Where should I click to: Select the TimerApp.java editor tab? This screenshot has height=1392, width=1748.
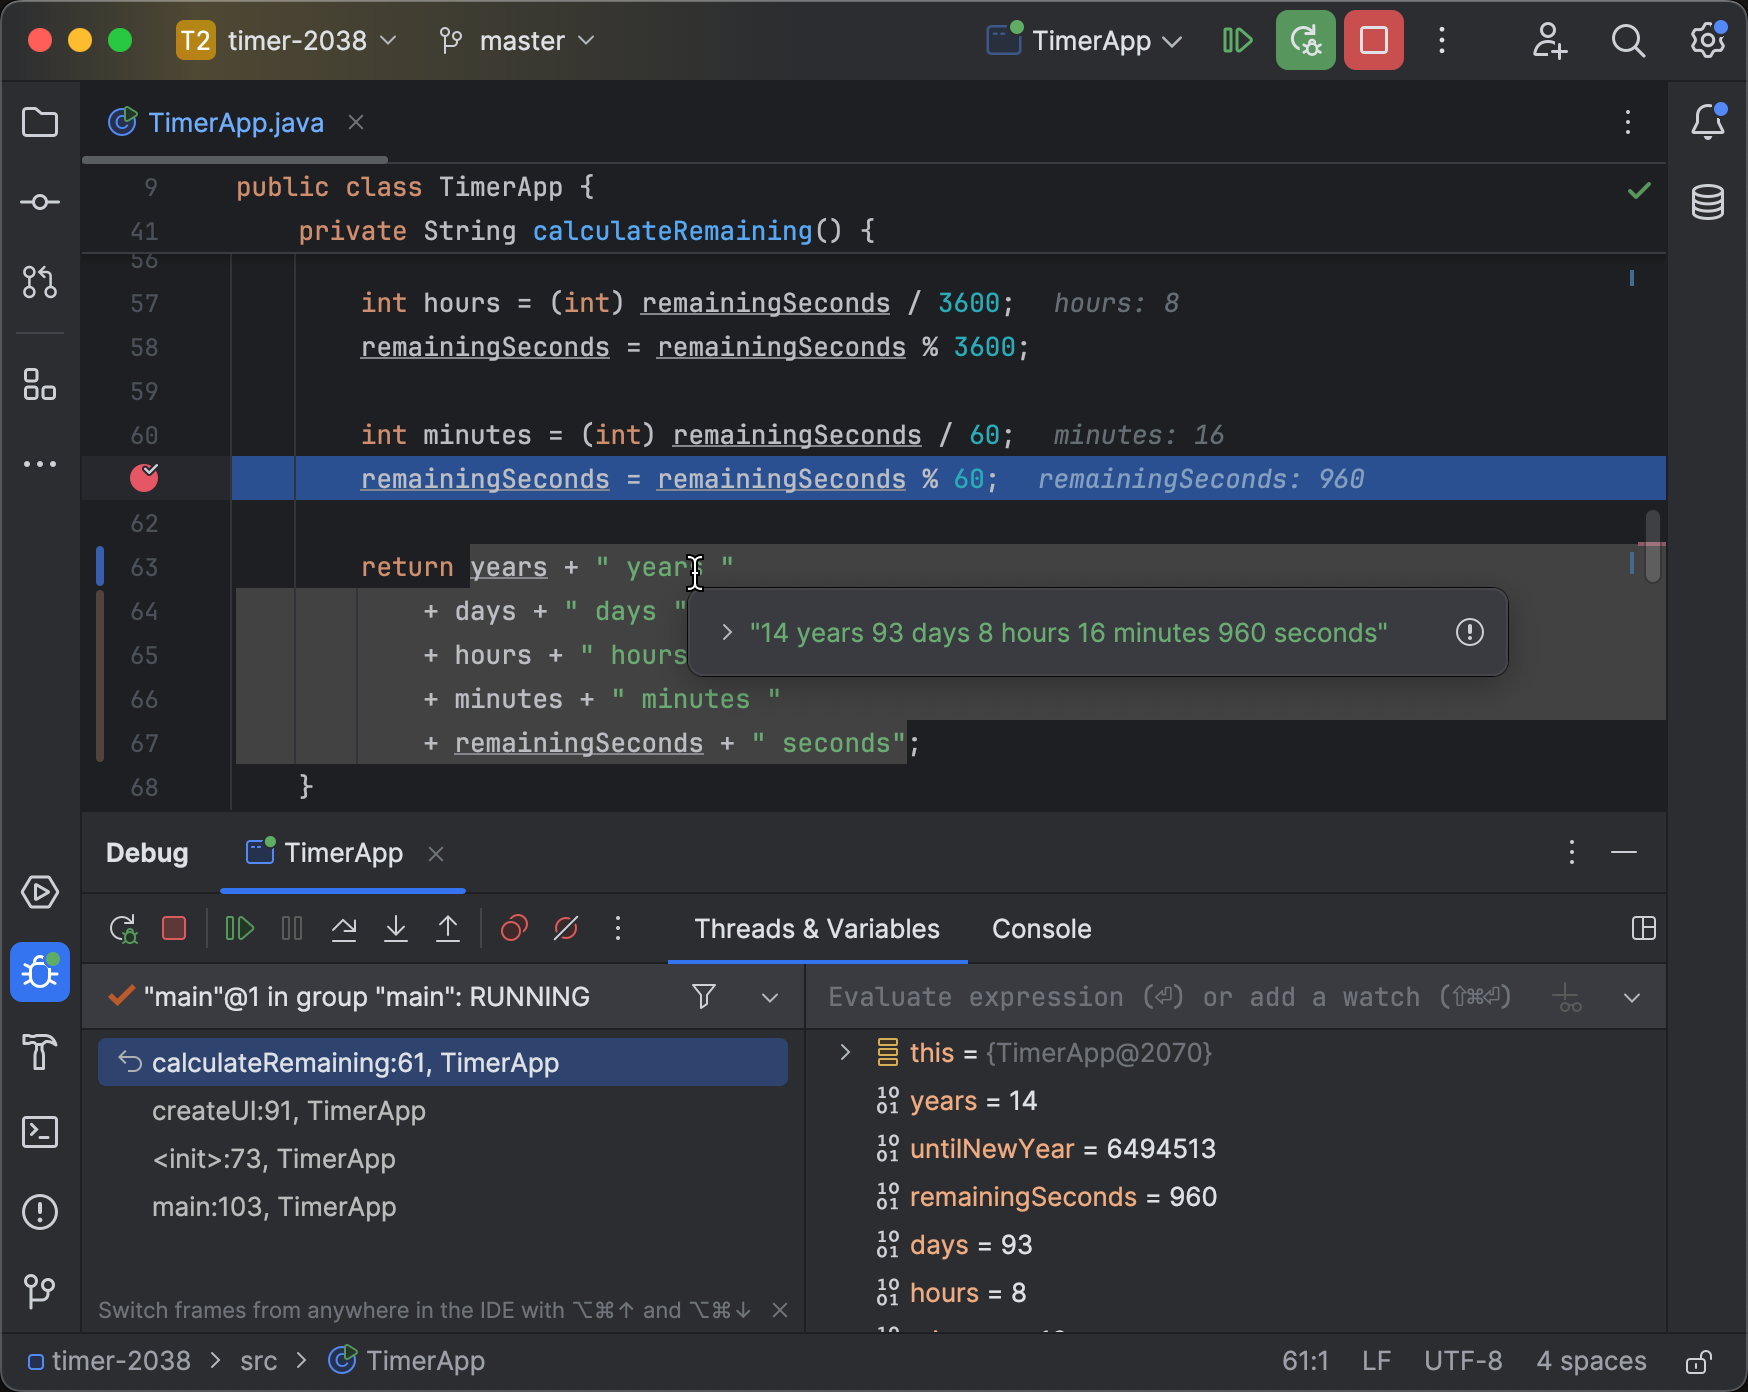(x=236, y=122)
